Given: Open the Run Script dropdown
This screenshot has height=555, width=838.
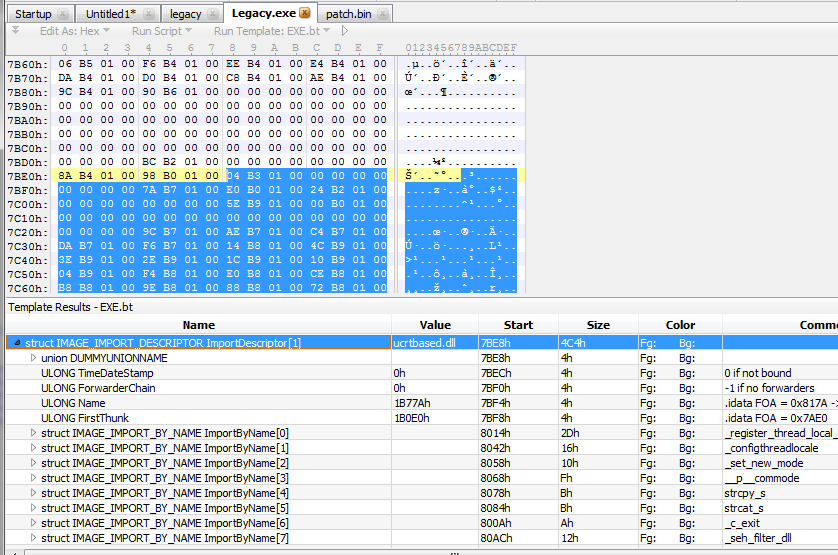Looking at the screenshot, I should [x=160, y=31].
